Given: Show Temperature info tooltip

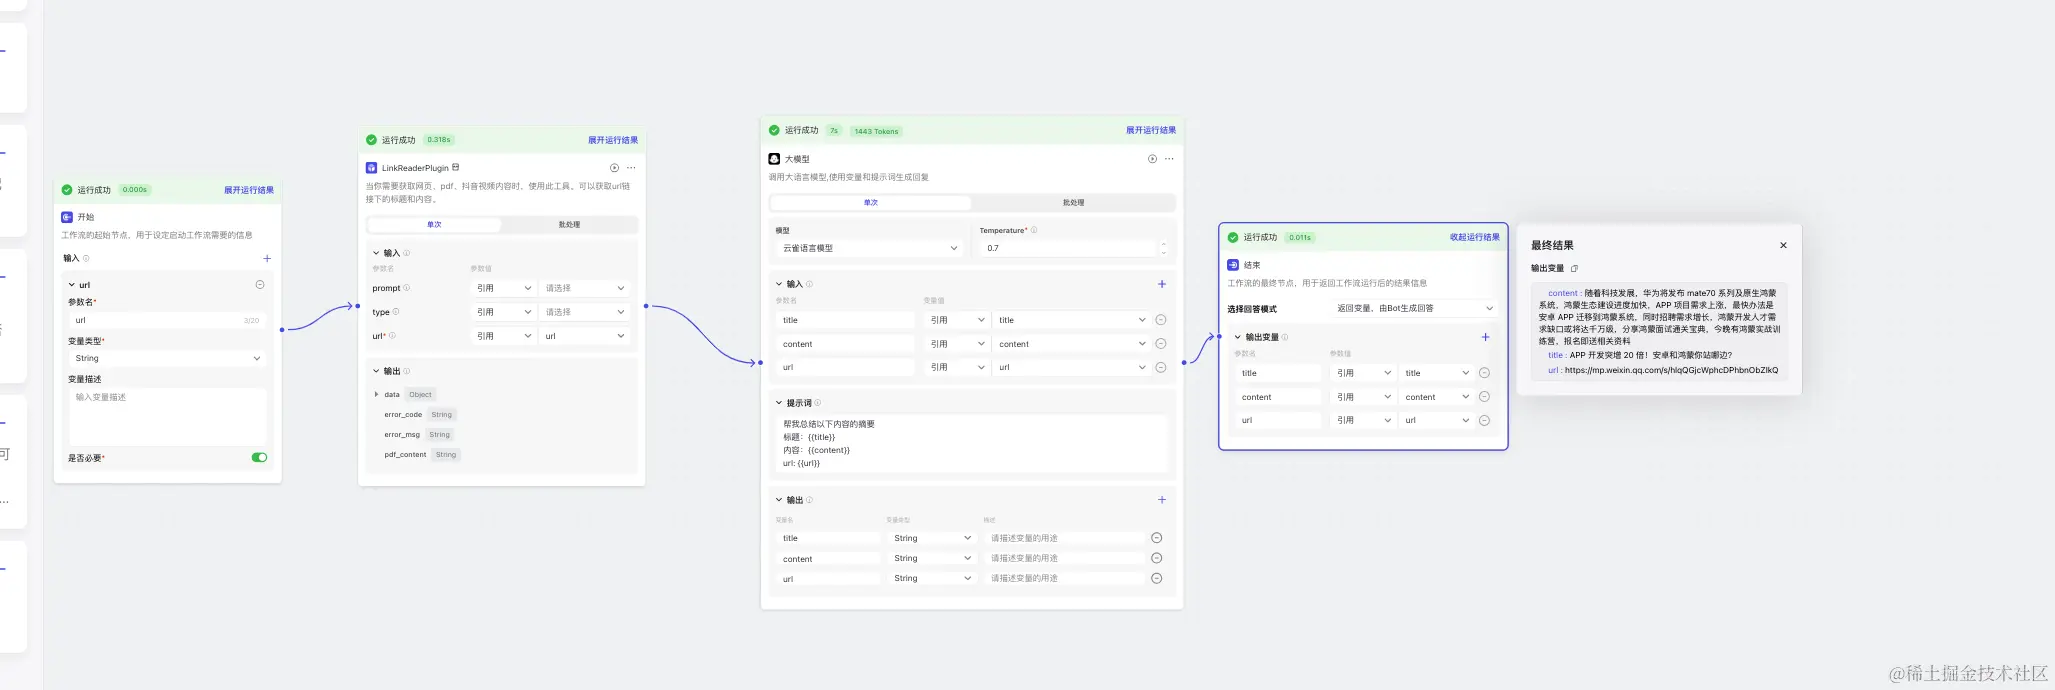Looking at the screenshot, I should tap(1034, 230).
